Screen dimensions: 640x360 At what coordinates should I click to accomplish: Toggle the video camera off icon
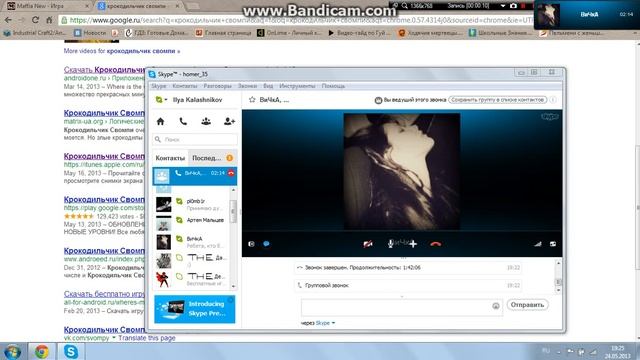368,244
